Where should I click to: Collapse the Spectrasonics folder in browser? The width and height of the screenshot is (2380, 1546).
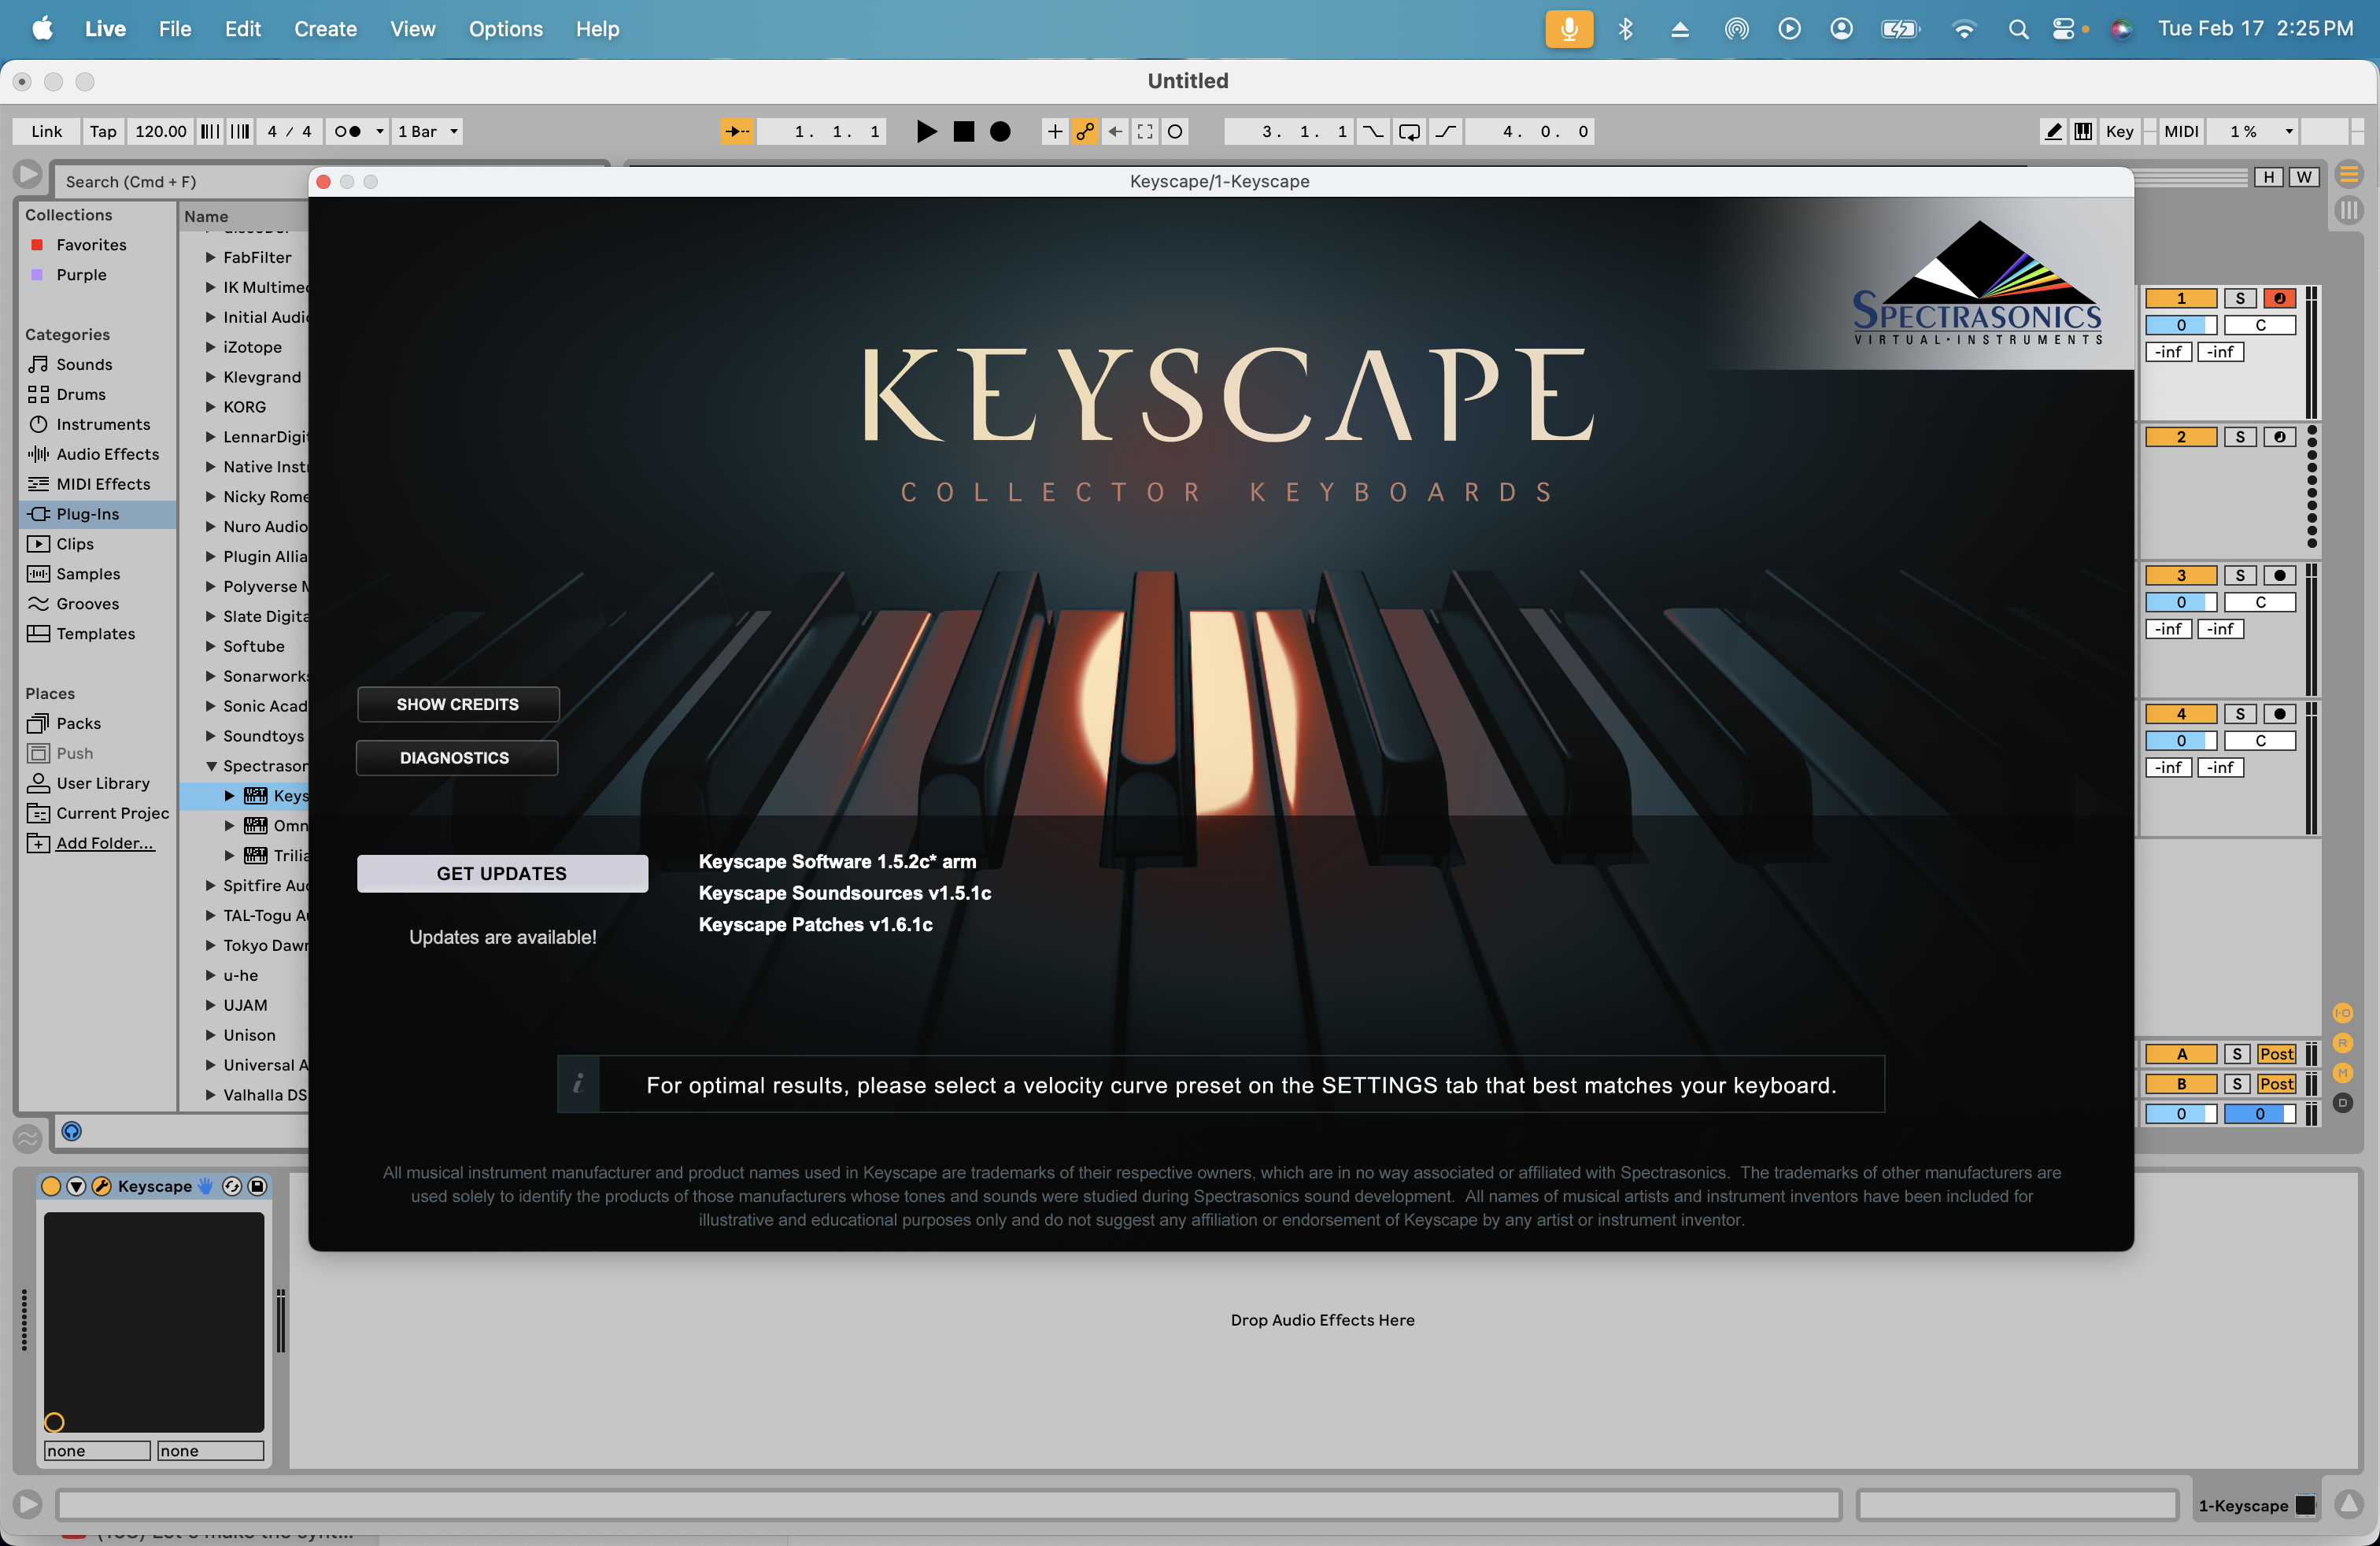(210, 765)
